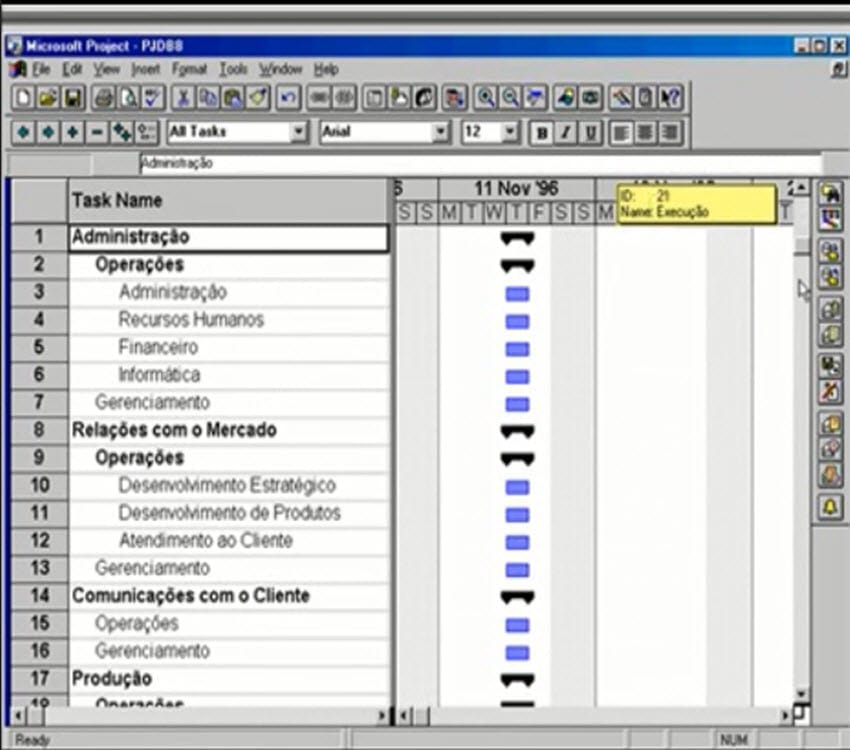850x750 pixels.
Task: Click the Save file toolbar icon
Action: (73, 99)
